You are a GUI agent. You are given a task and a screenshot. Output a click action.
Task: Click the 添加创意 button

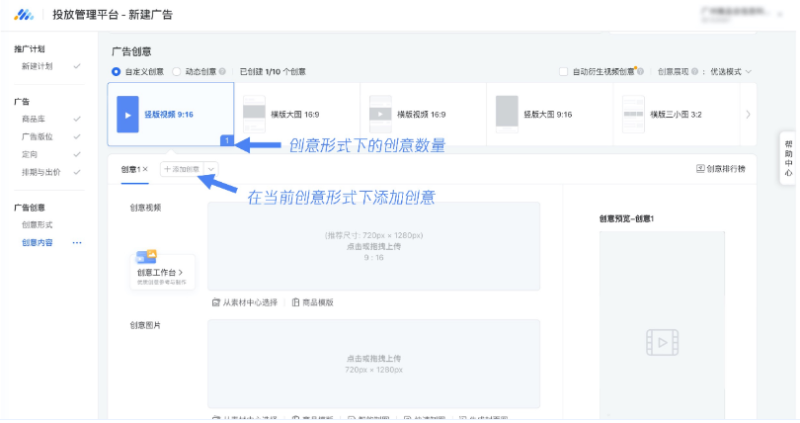(x=182, y=169)
